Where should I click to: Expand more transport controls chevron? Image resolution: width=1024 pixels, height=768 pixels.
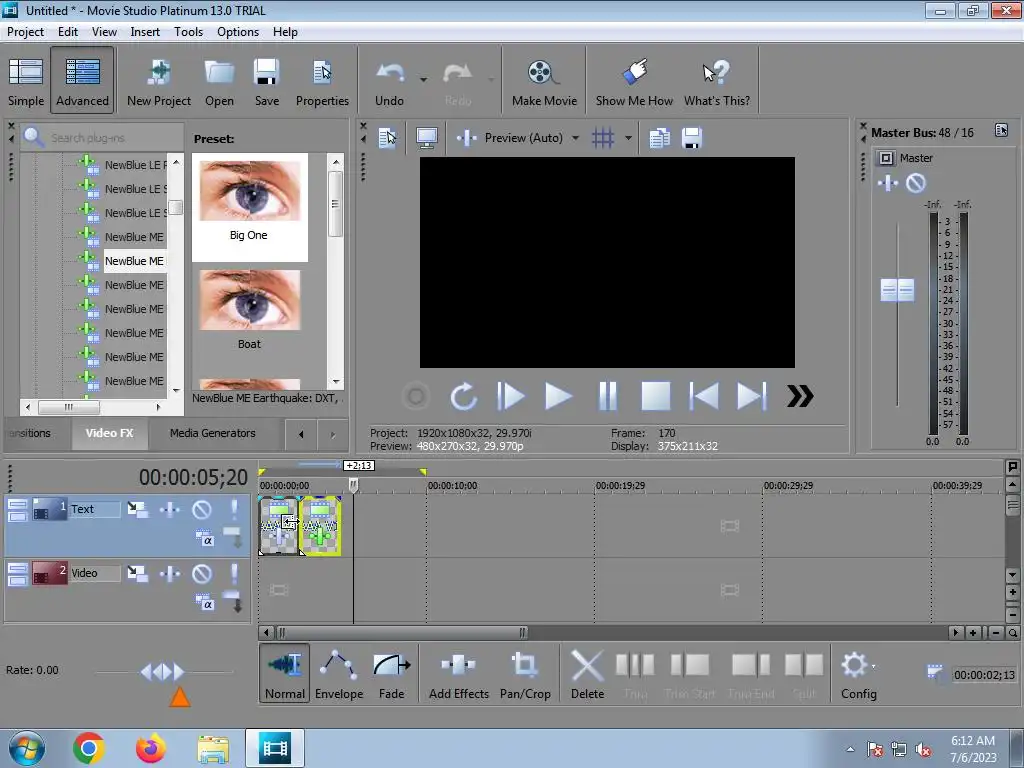[x=800, y=396]
